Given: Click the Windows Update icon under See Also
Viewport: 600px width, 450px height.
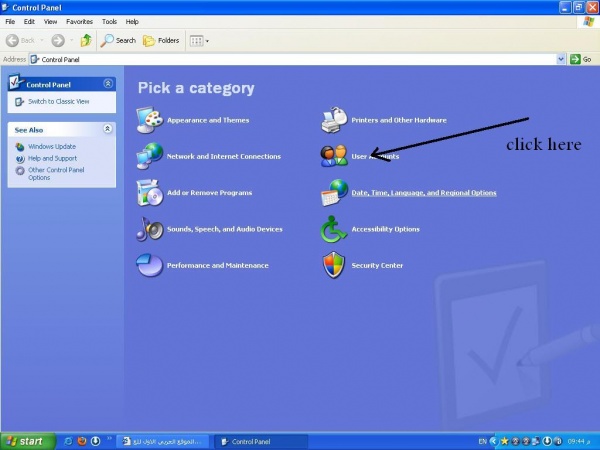Looking at the screenshot, I should click(20, 147).
